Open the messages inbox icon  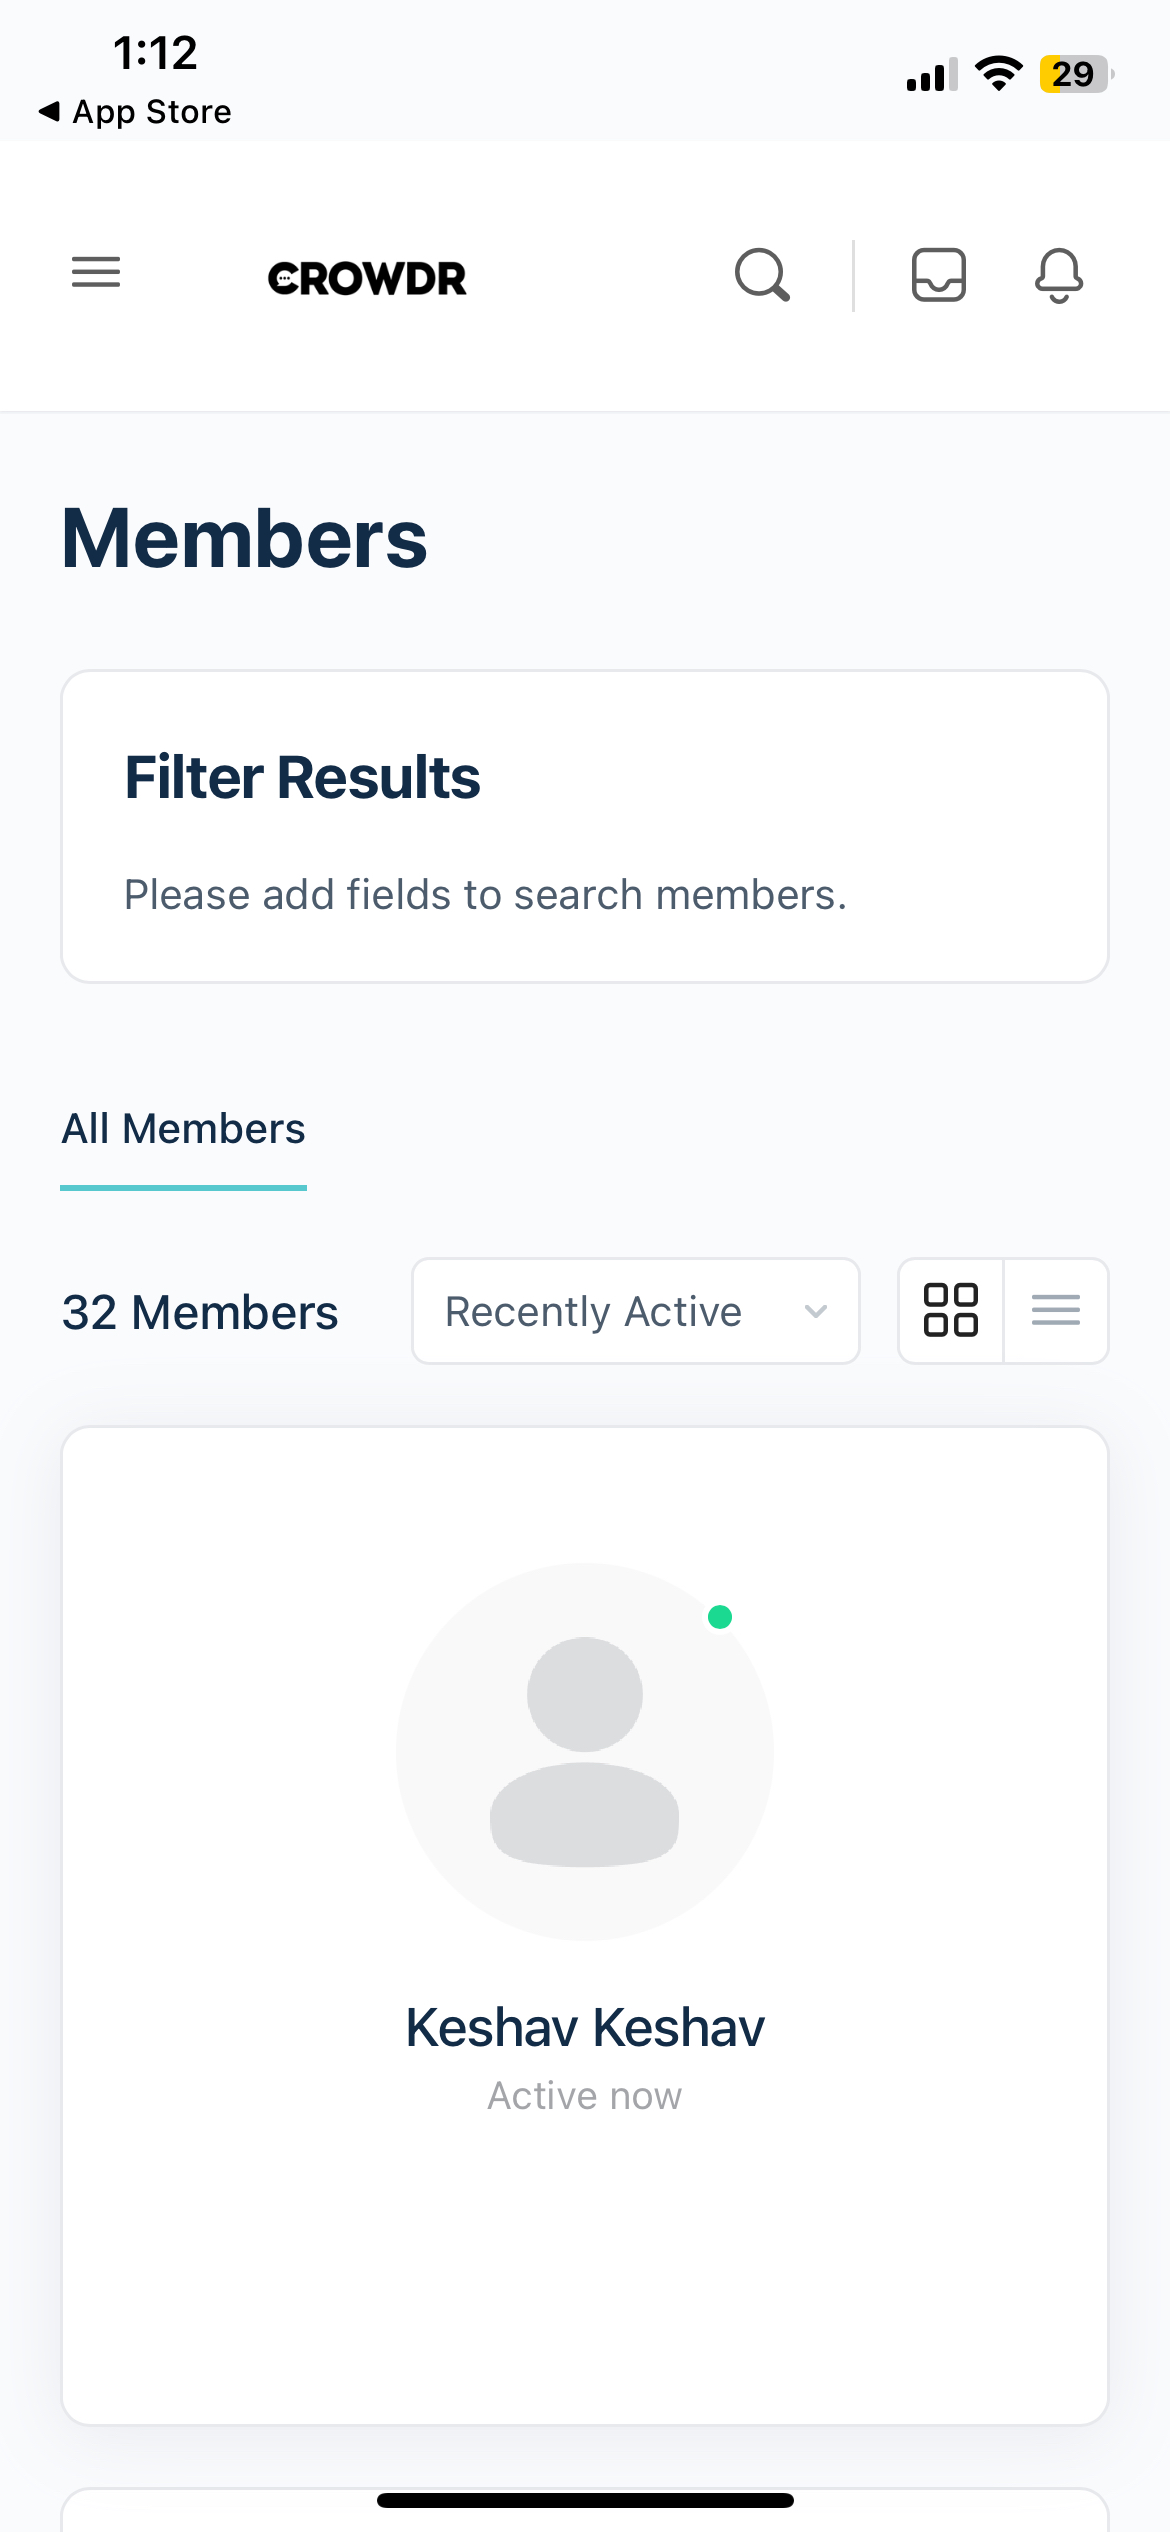pos(938,275)
